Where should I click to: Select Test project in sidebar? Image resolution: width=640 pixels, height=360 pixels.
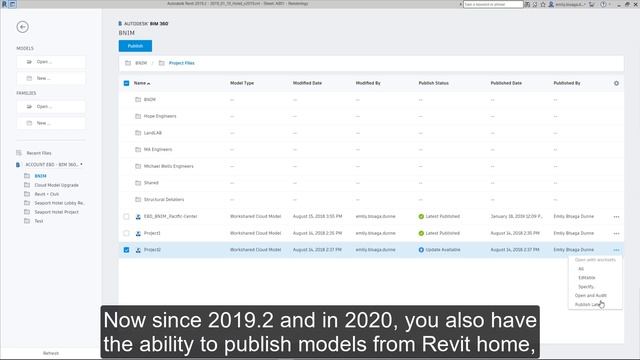coord(39,221)
